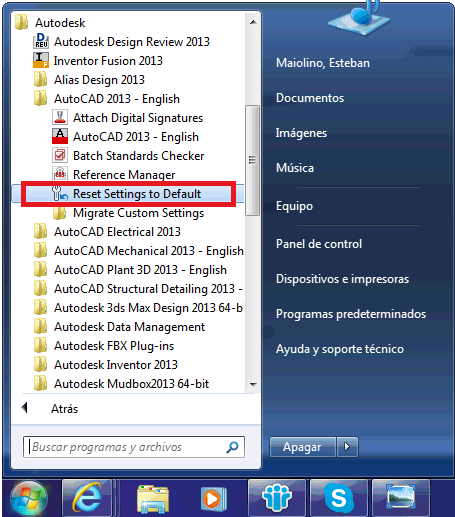The width and height of the screenshot is (455, 517).
Task: Launch Inventor Fusion 2013 icon
Action: coord(41,61)
